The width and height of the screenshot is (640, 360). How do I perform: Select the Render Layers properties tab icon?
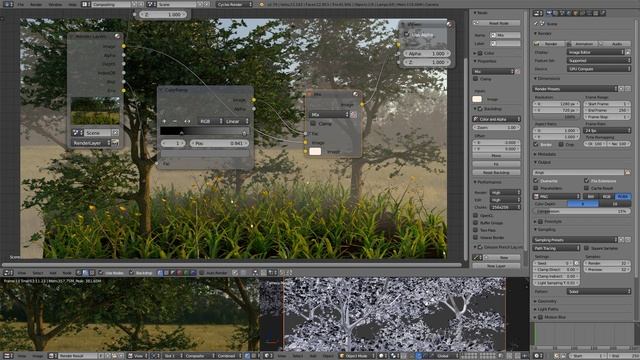(x=556, y=13)
